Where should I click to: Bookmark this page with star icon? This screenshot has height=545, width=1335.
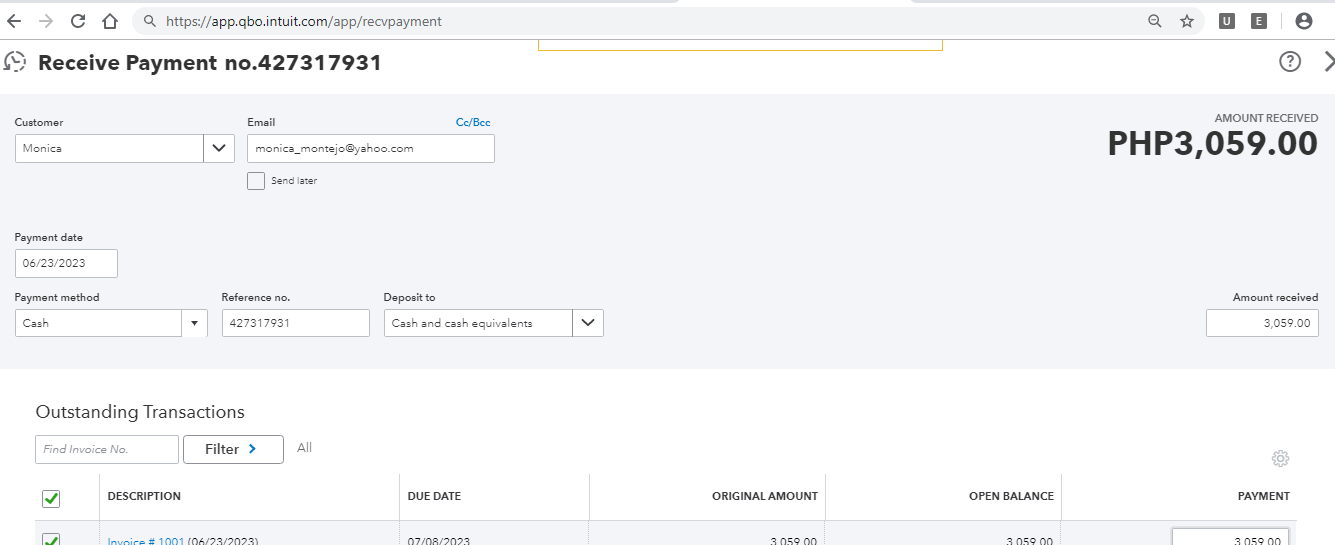coord(1187,21)
